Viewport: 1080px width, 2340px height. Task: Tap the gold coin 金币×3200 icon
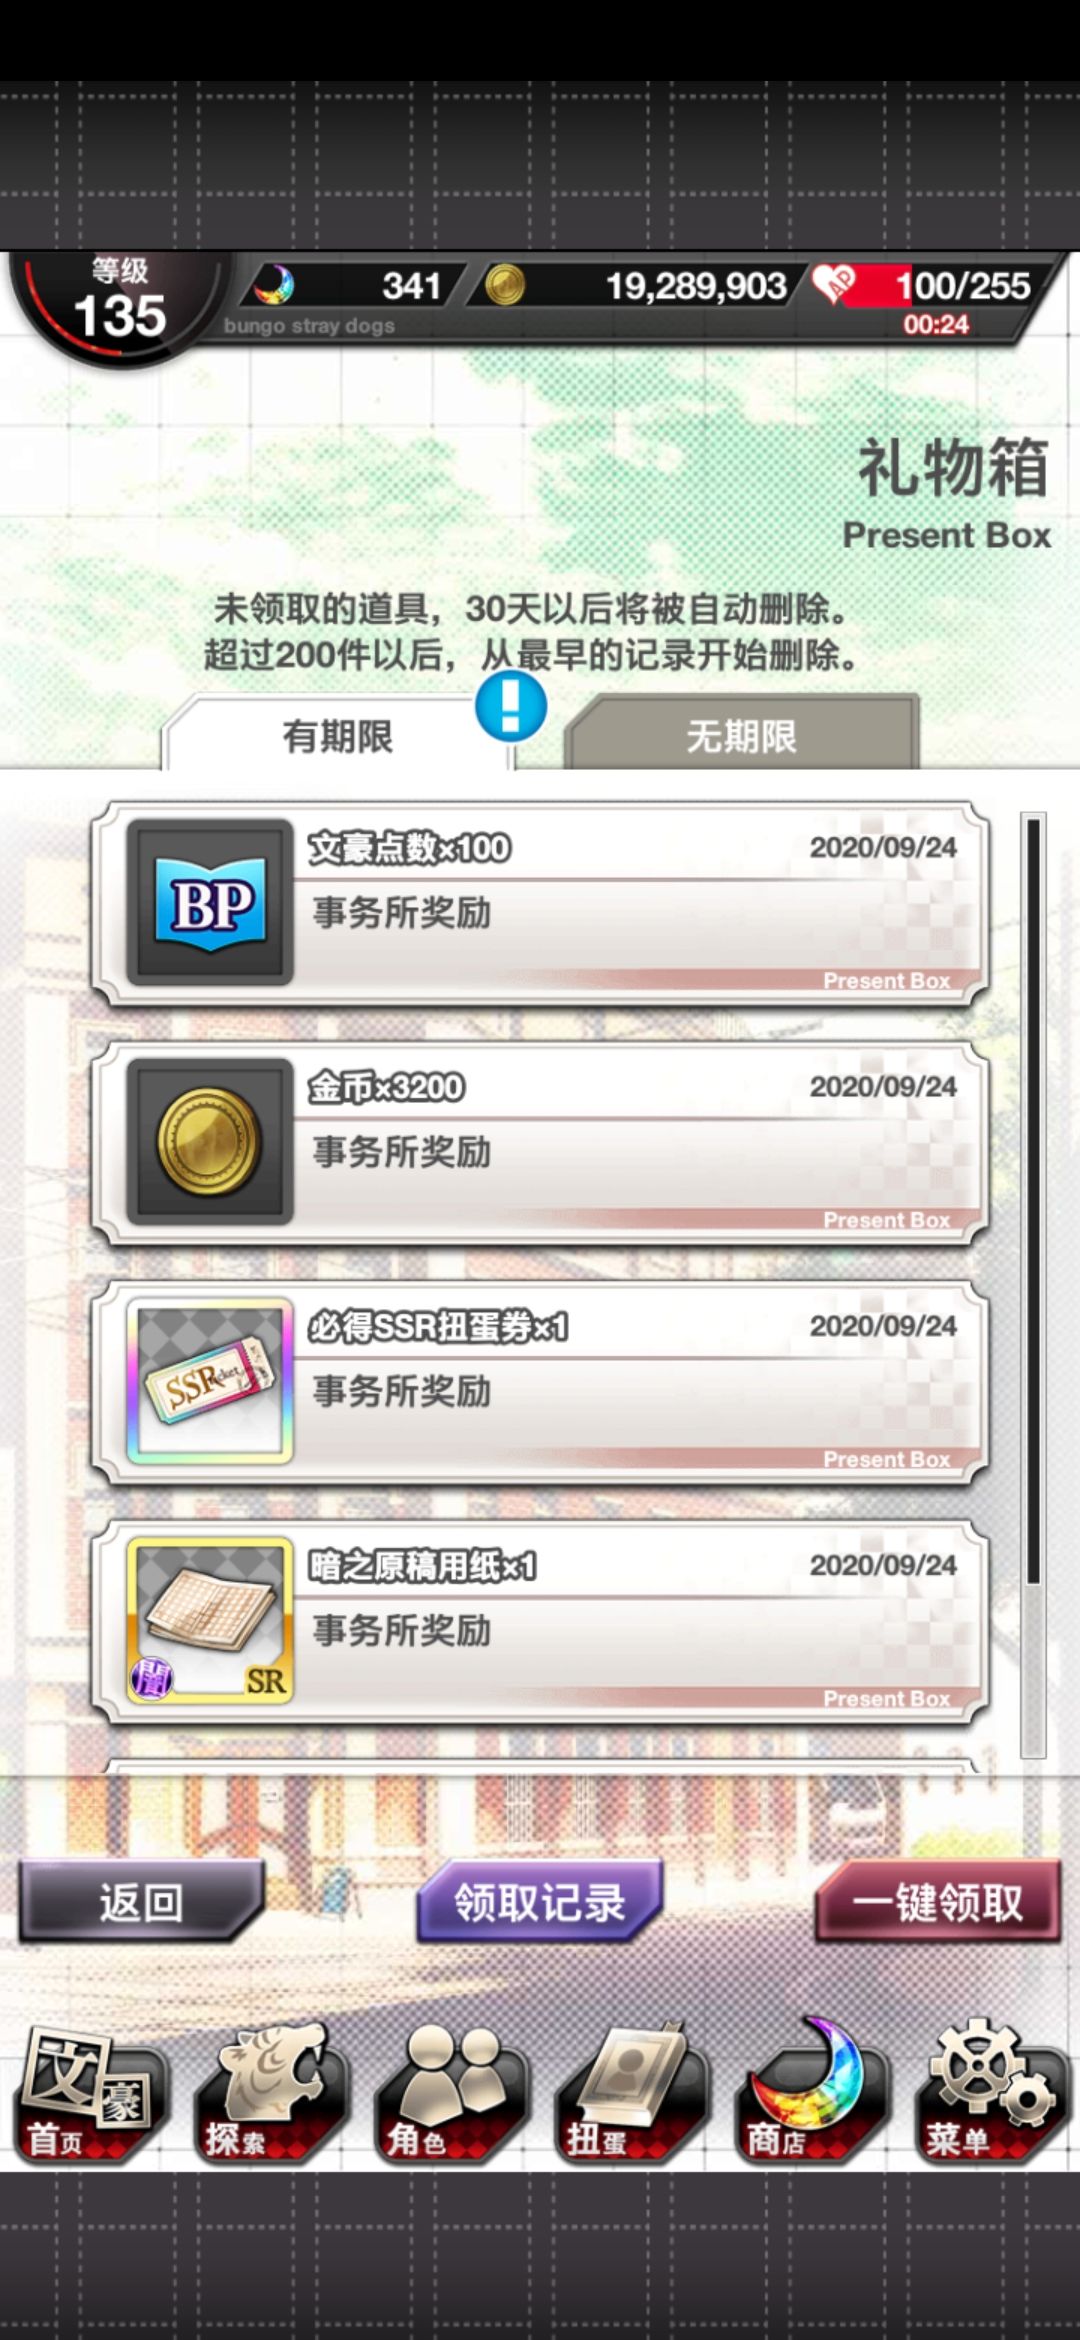click(x=210, y=1142)
